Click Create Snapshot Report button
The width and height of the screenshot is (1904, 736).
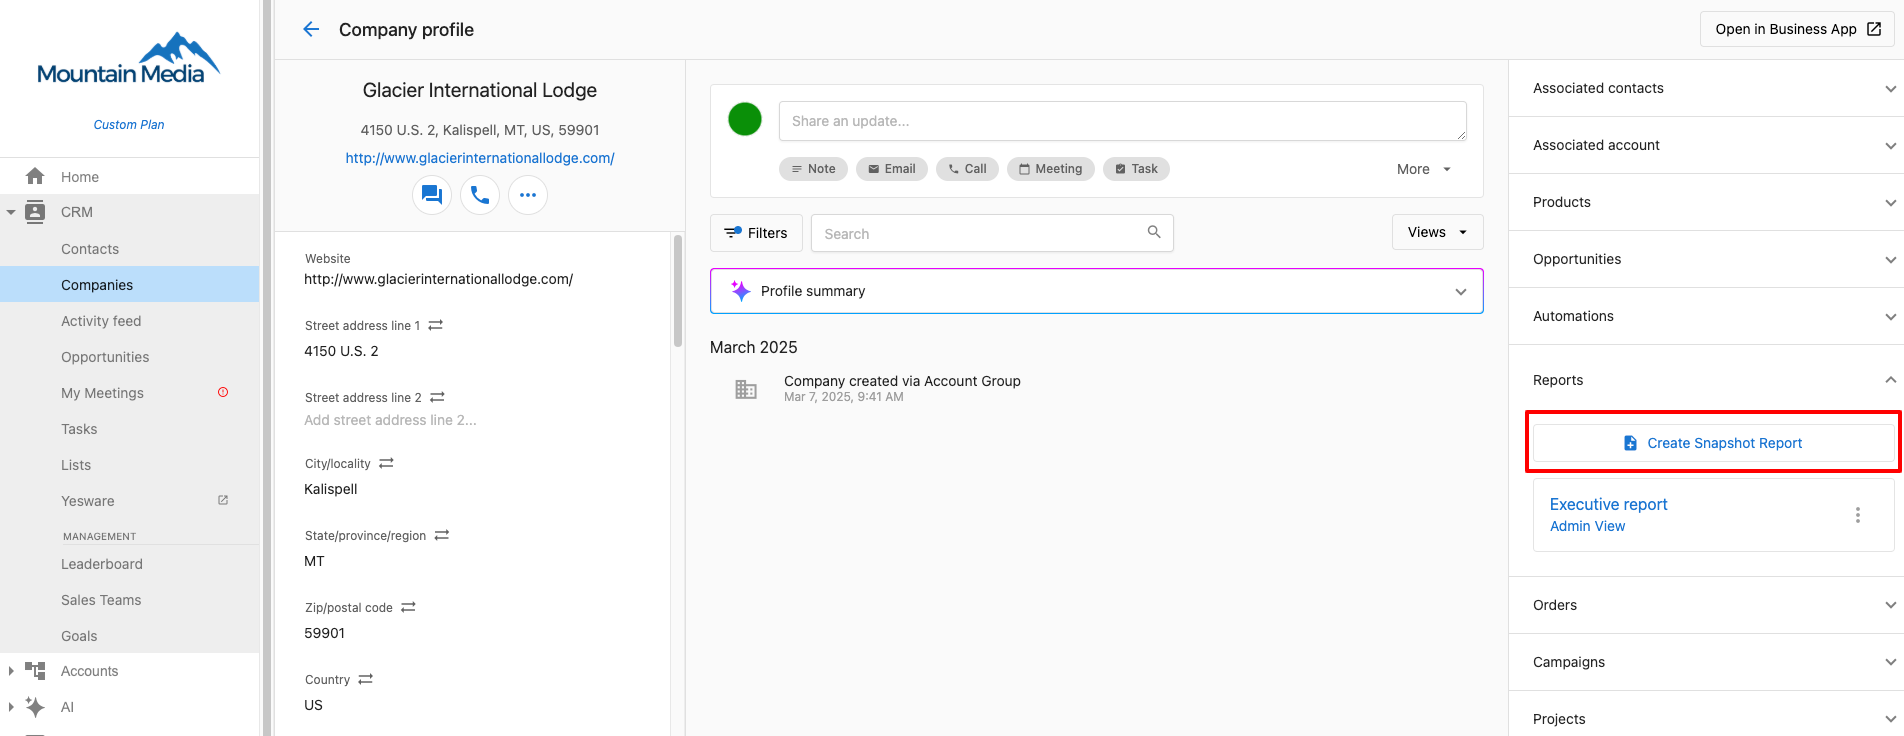point(1714,443)
